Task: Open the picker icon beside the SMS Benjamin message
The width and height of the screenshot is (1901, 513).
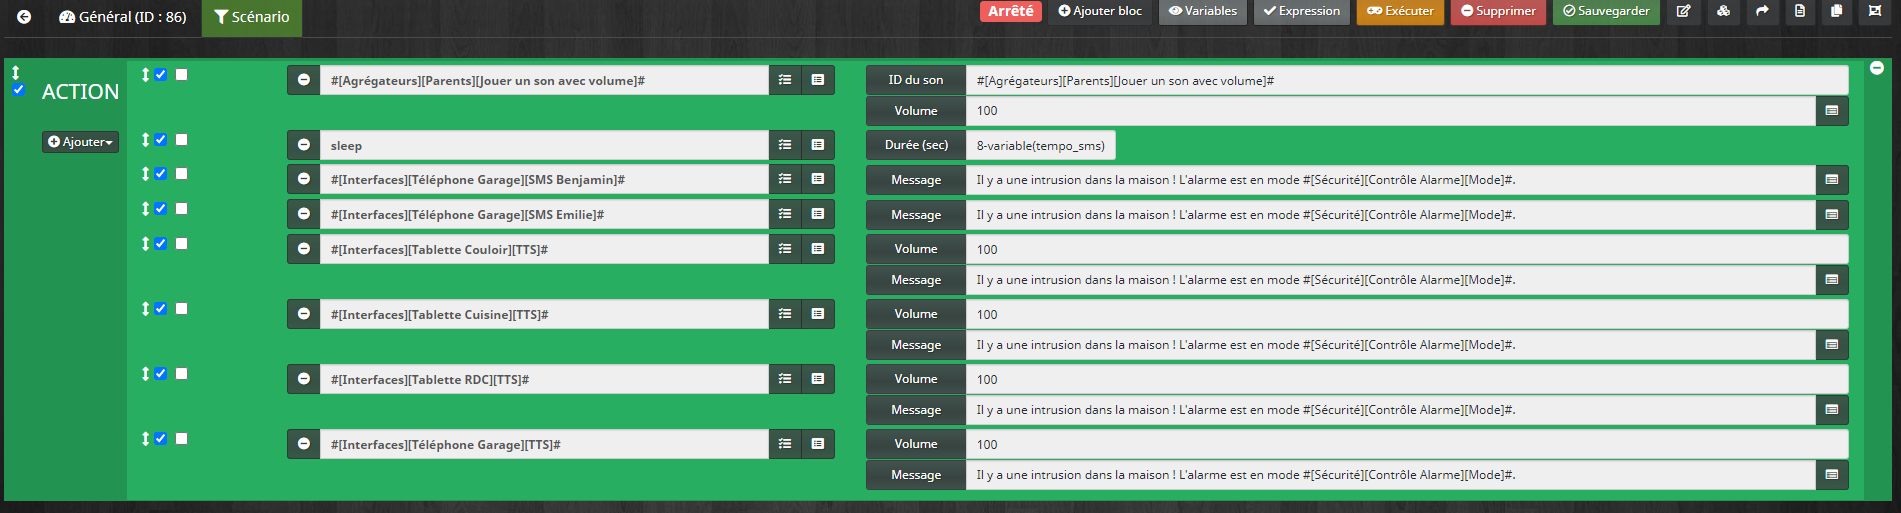Action: [1832, 180]
